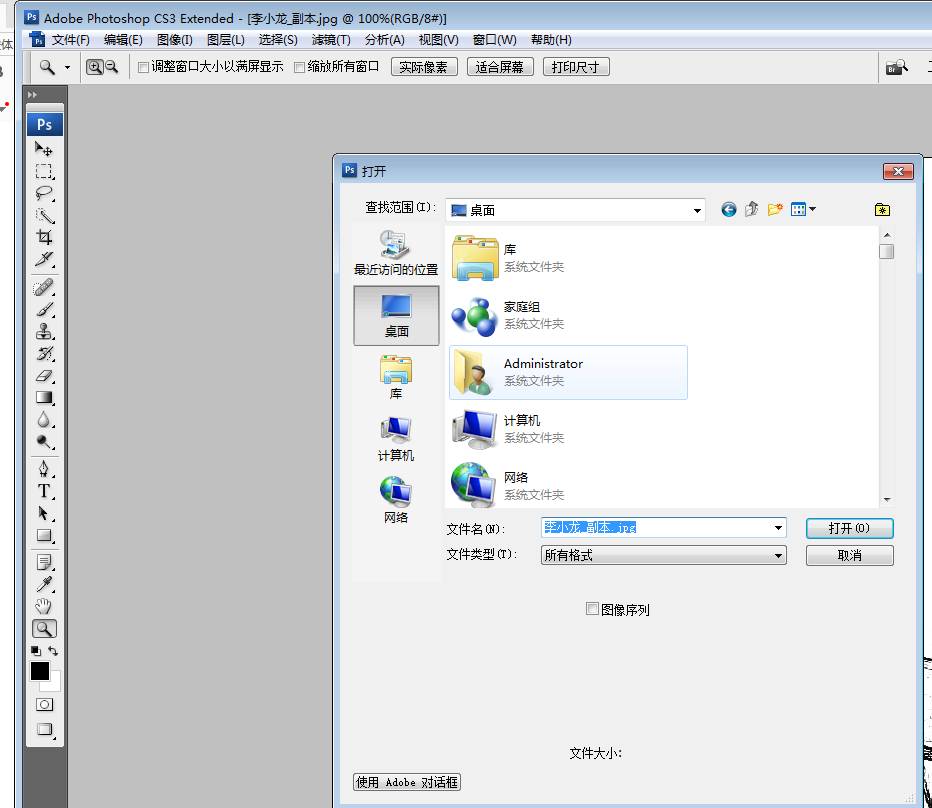
Task: Click the 打开(O) button
Action: [849, 528]
